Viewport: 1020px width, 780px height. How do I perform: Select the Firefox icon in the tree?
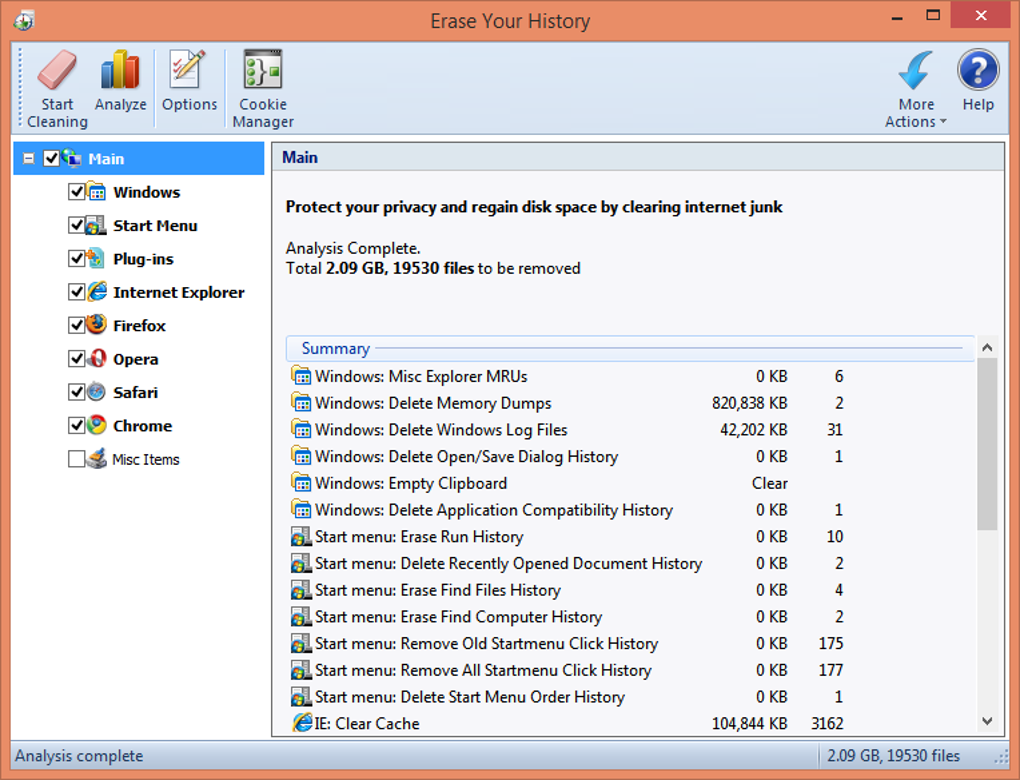point(97,325)
